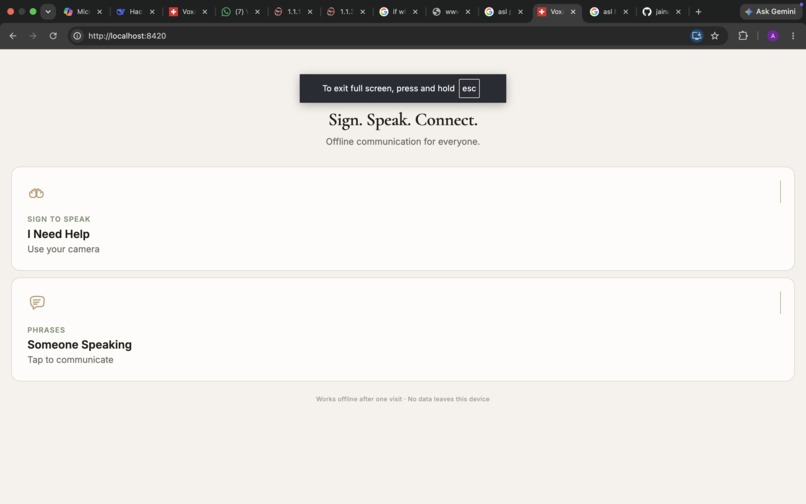Click the green macOS fullscreen window button
This screenshot has width=806, height=504.
[x=33, y=11]
